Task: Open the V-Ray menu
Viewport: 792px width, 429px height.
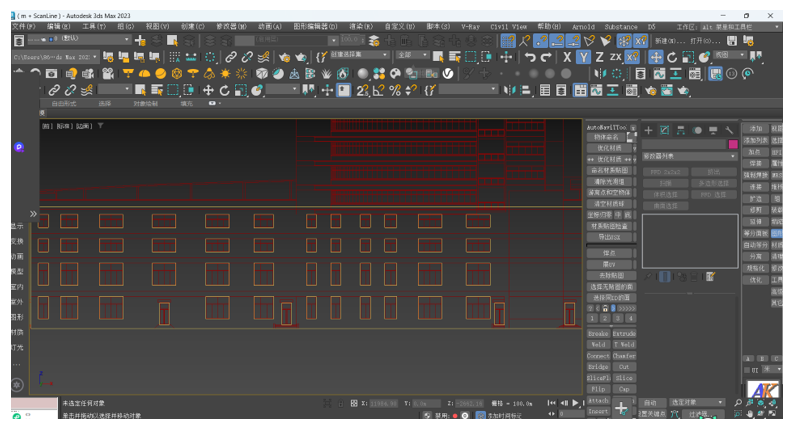Action: [470, 27]
